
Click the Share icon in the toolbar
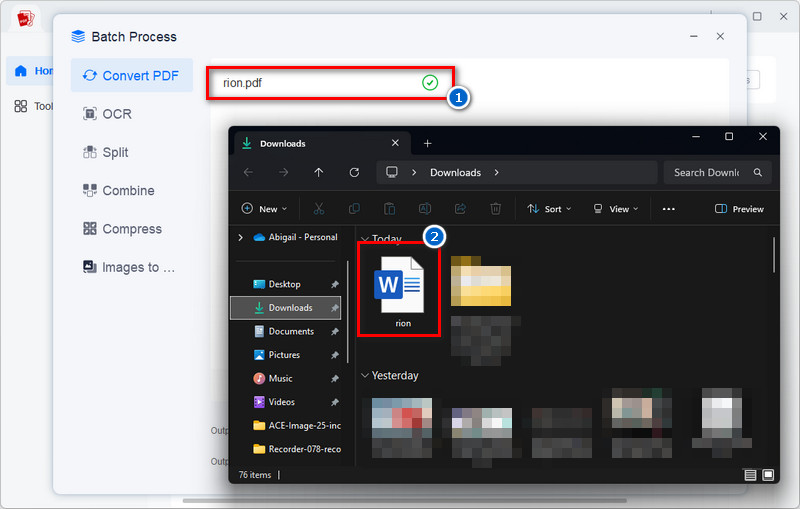[460, 209]
